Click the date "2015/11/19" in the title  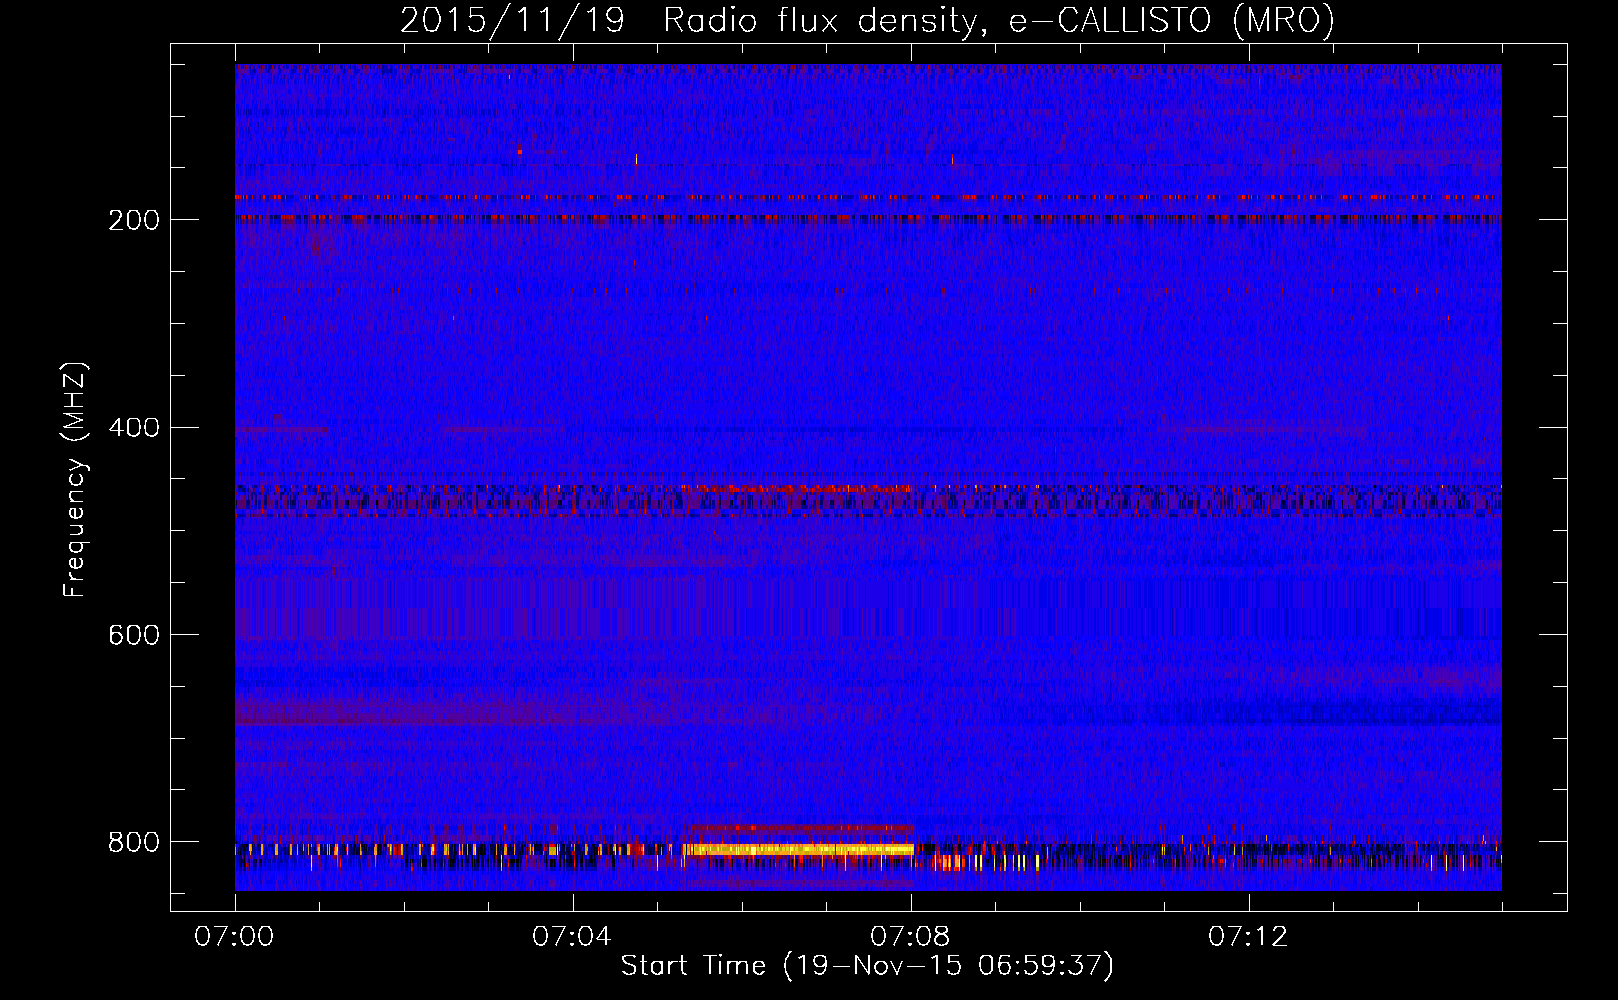pyautogui.click(x=512, y=20)
